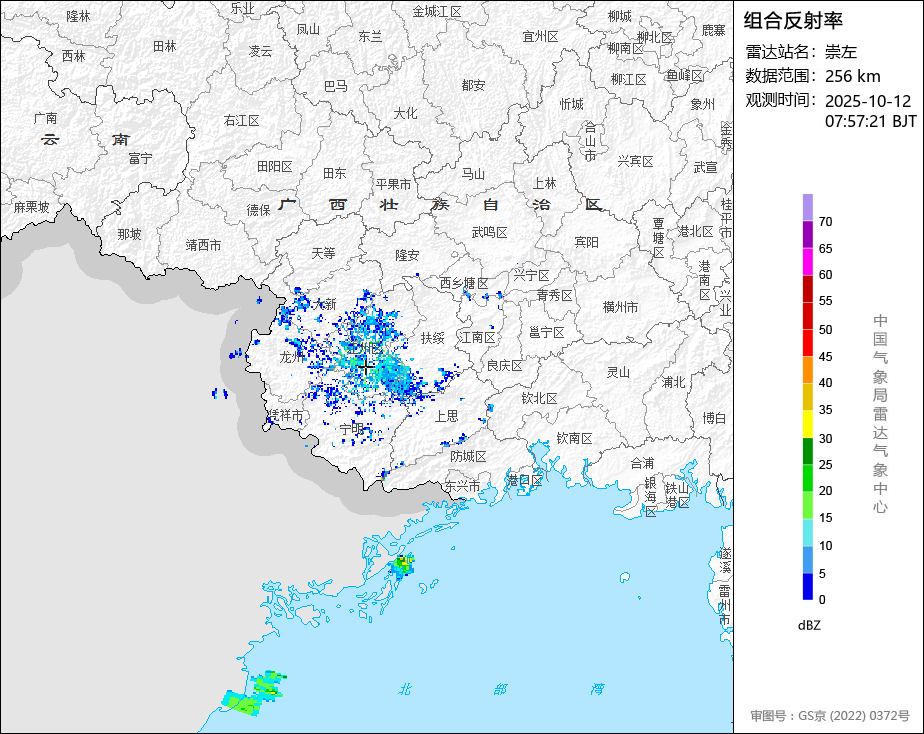
Task: Click the 靖西市 map label
Action: coord(204,244)
